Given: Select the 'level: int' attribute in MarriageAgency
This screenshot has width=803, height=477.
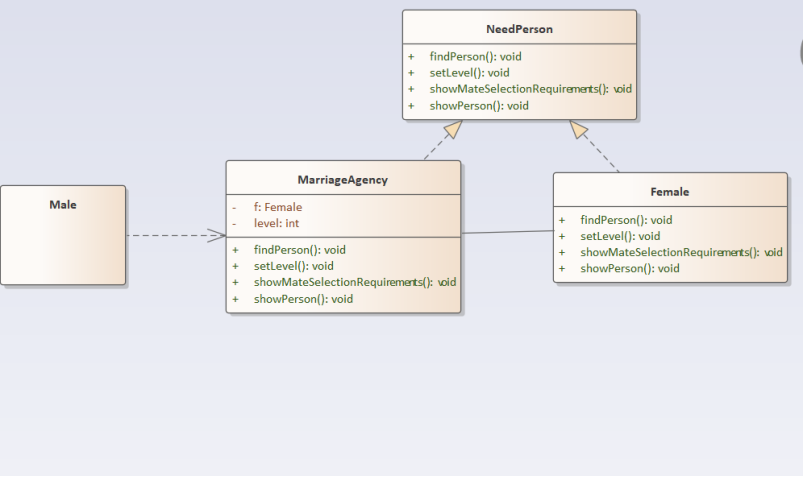Looking at the screenshot, I should pyautogui.click(x=276, y=223).
